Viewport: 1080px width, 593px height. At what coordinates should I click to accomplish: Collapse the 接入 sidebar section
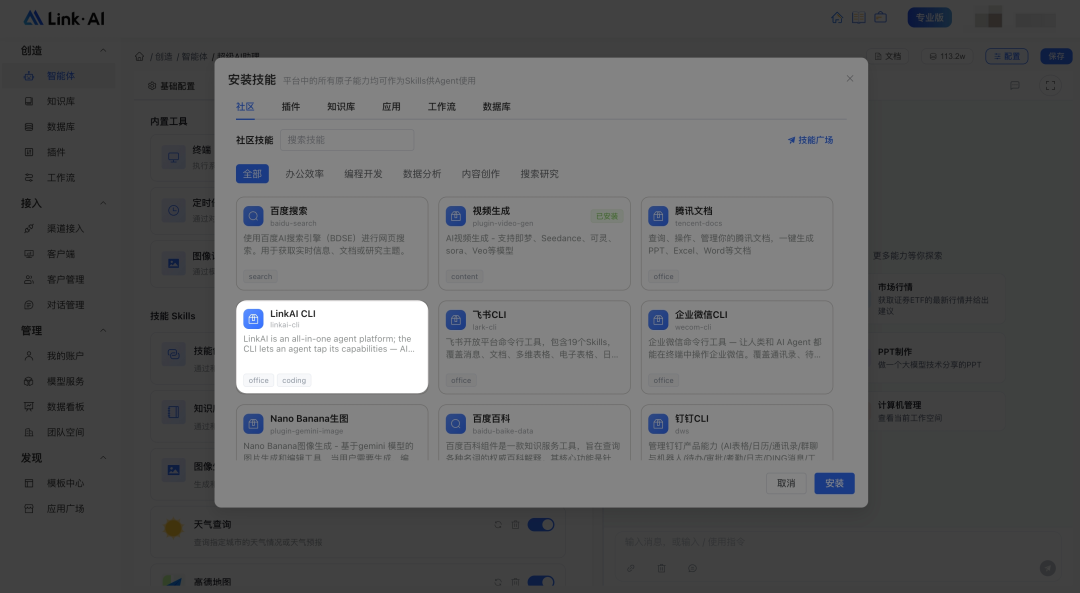click(103, 203)
